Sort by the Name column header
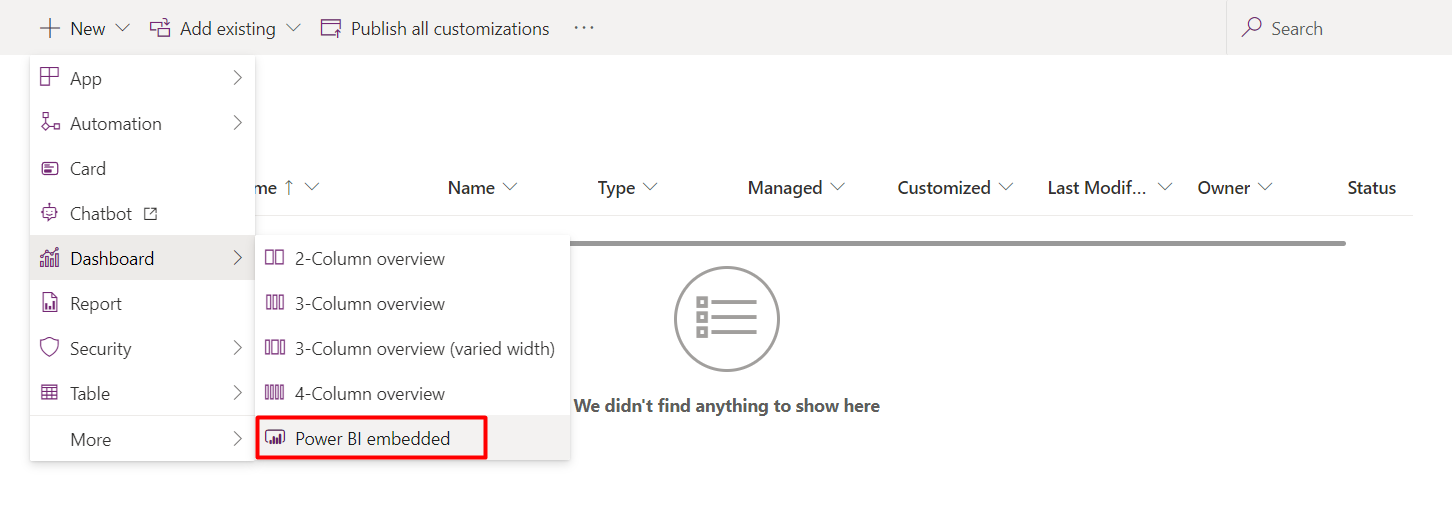Image resolution: width=1452 pixels, height=513 pixels. coord(471,187)
